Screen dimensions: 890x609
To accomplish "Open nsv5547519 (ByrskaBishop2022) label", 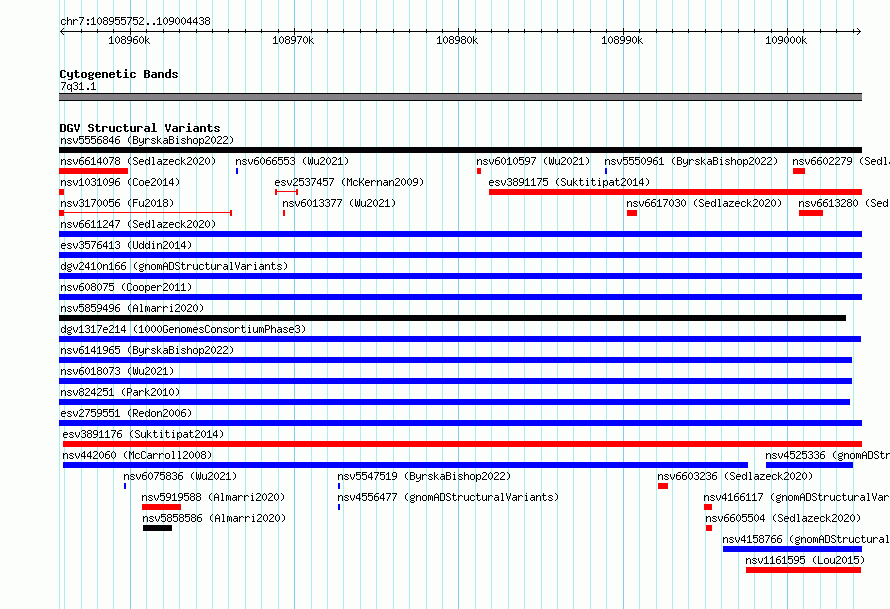I will [x=424, y=476].
